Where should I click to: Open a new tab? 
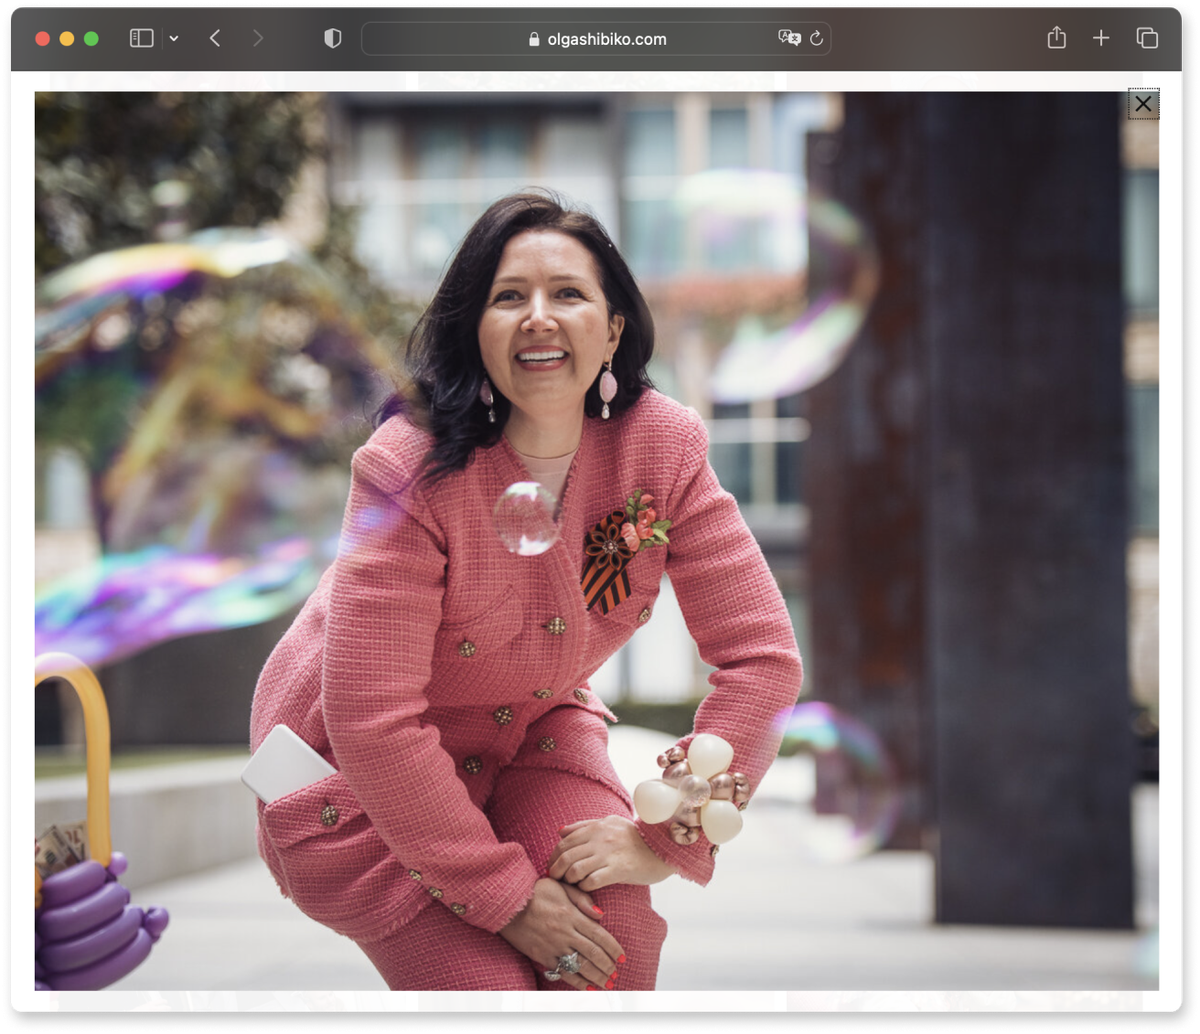point(1101,38)
